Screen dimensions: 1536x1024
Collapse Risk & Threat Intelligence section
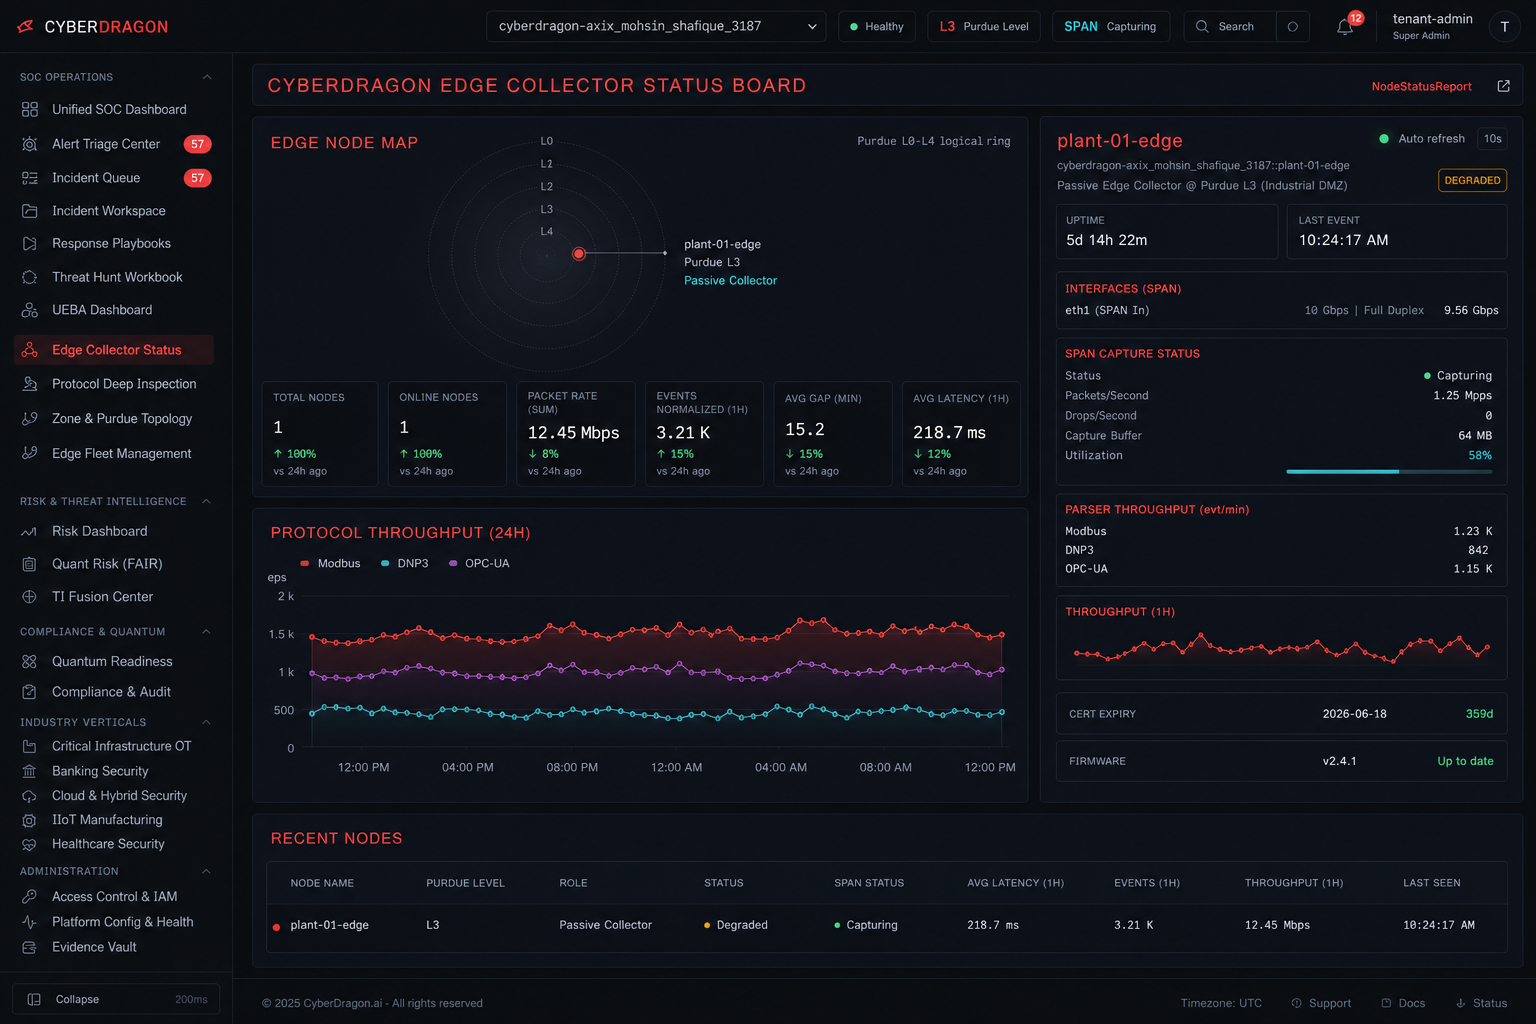coord(207,501)
